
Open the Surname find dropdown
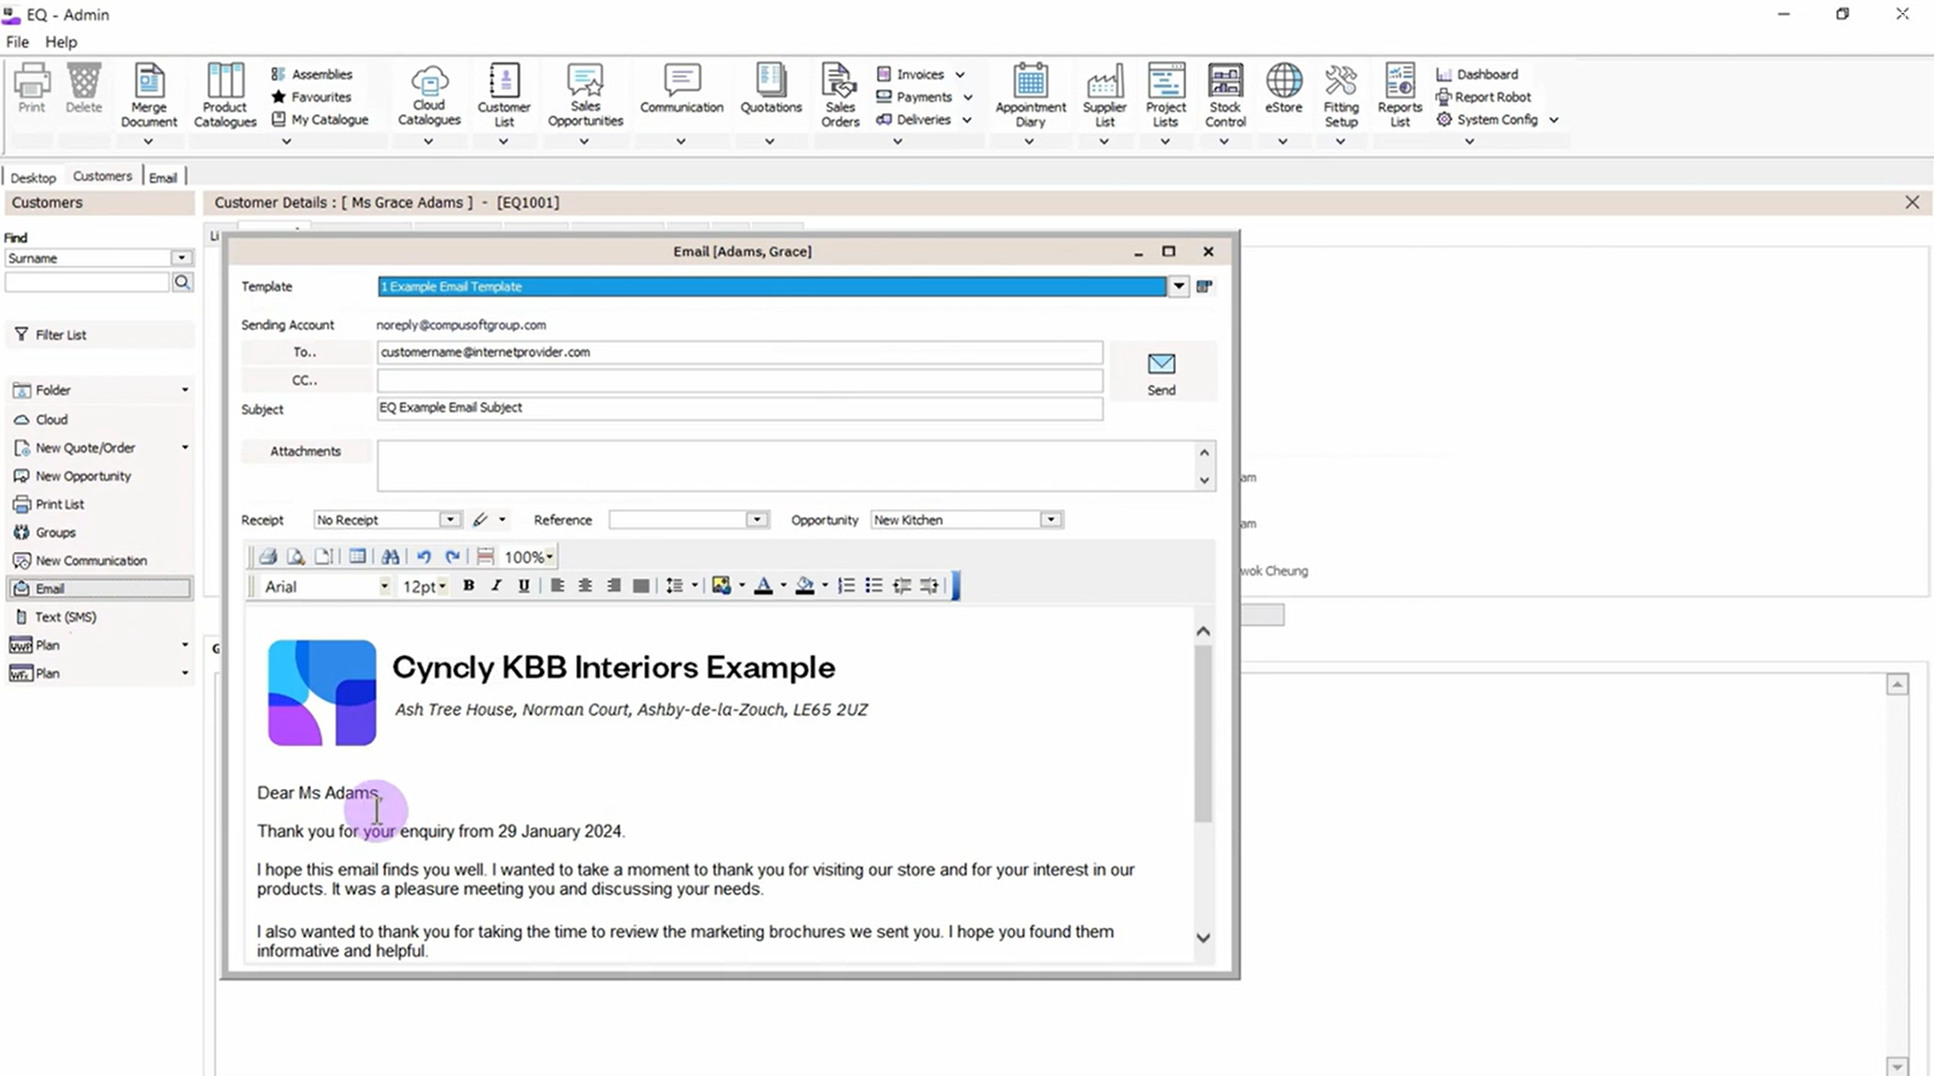[181, 258]
